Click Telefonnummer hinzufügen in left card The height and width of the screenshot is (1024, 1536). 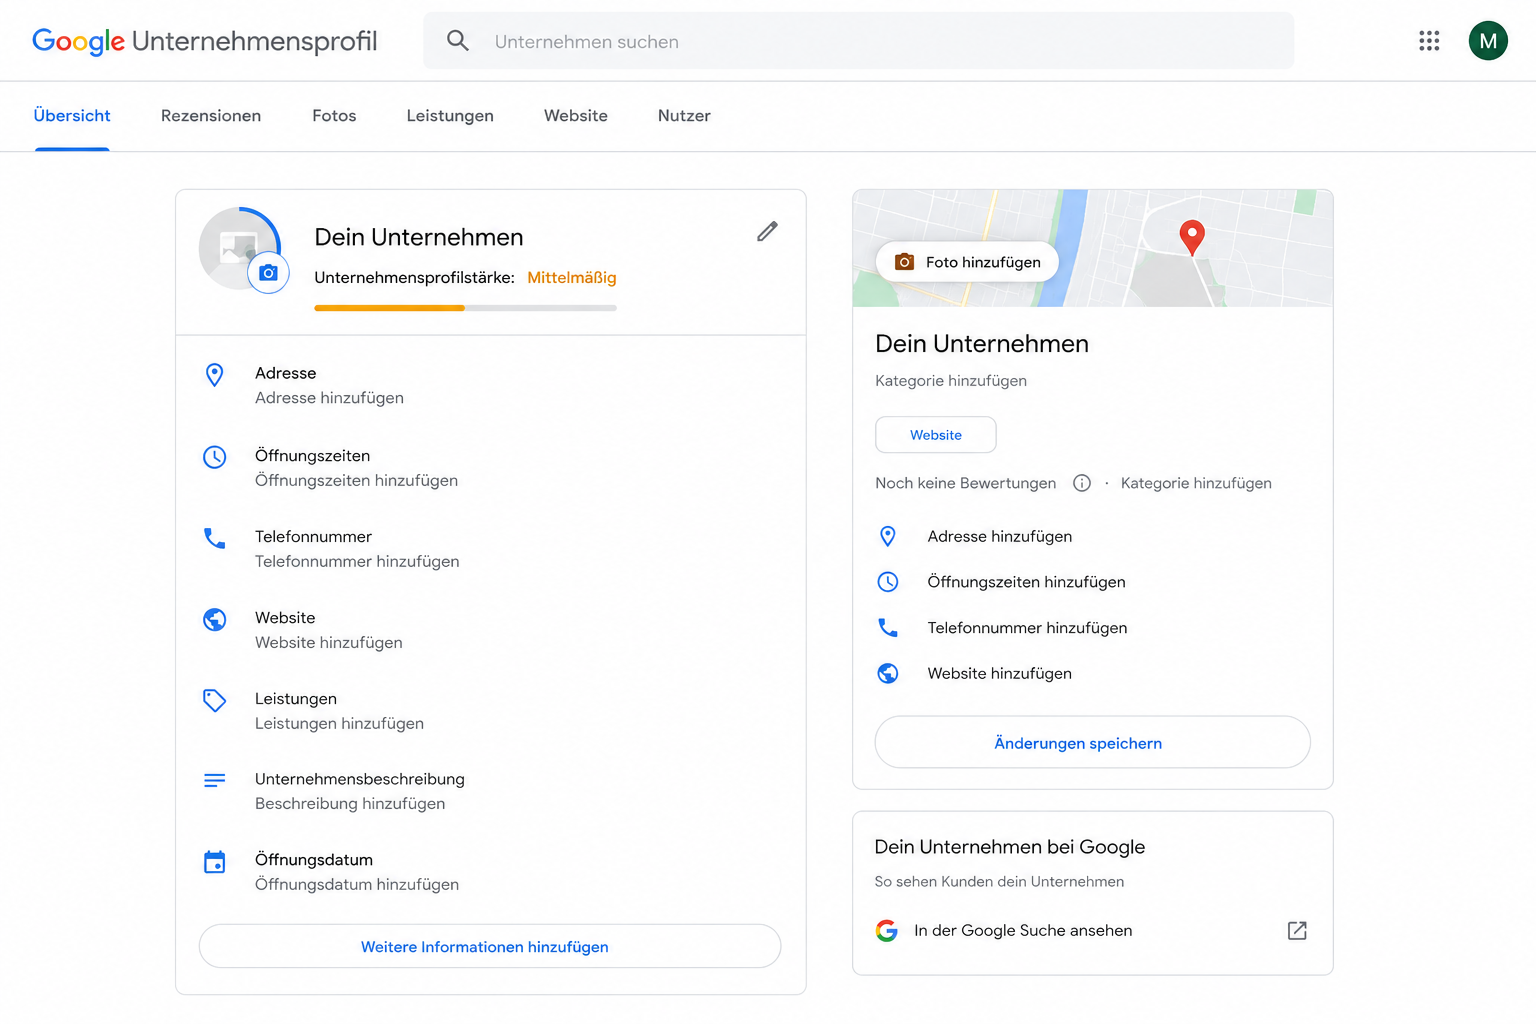pyautogui.click(x=357, y=562)
